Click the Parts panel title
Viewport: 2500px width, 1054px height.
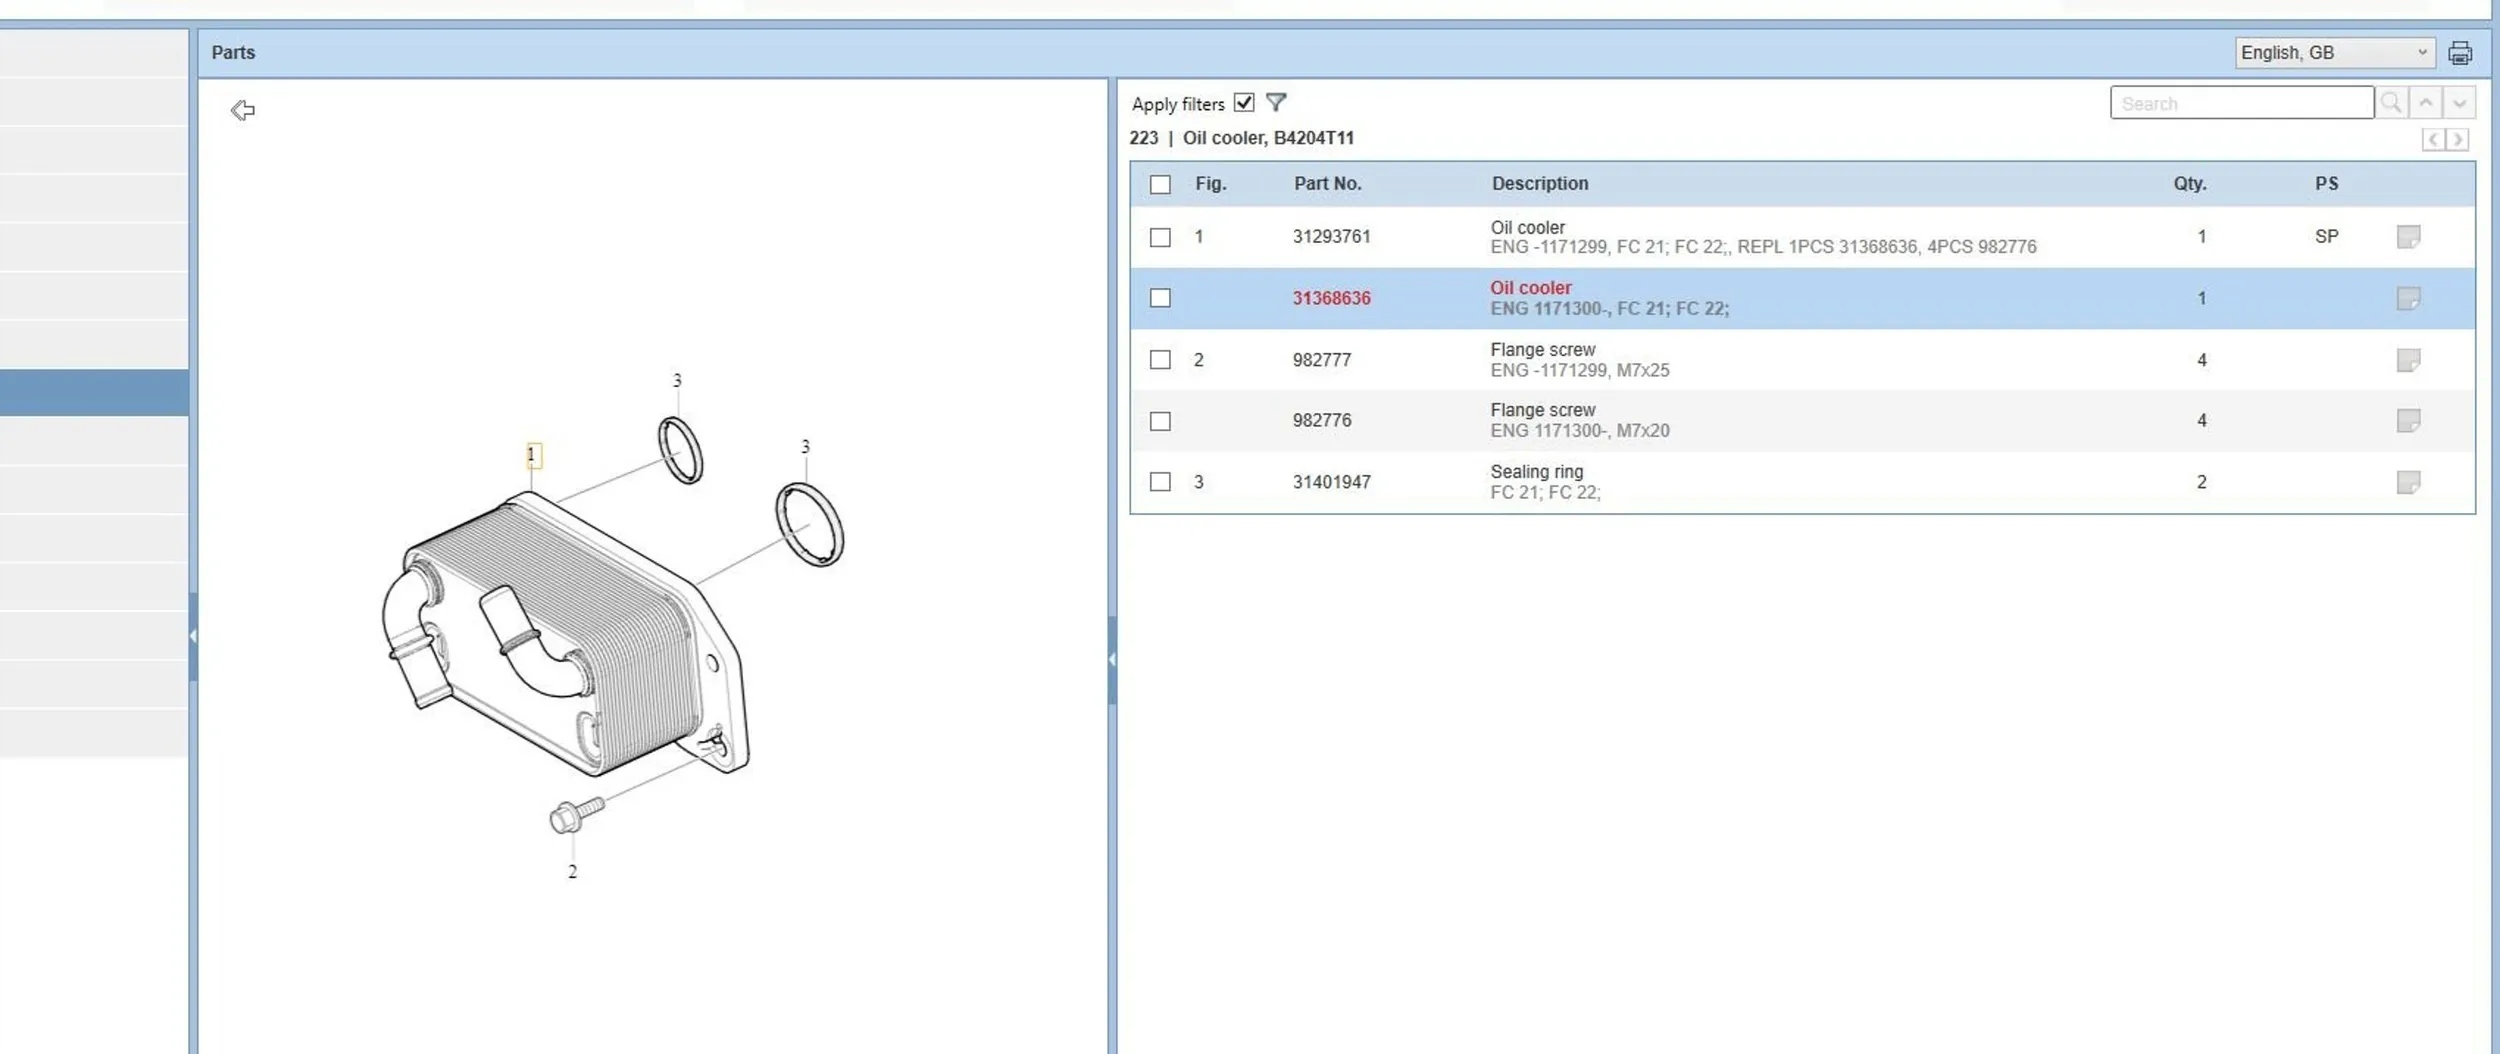click(x=233, y=53)
